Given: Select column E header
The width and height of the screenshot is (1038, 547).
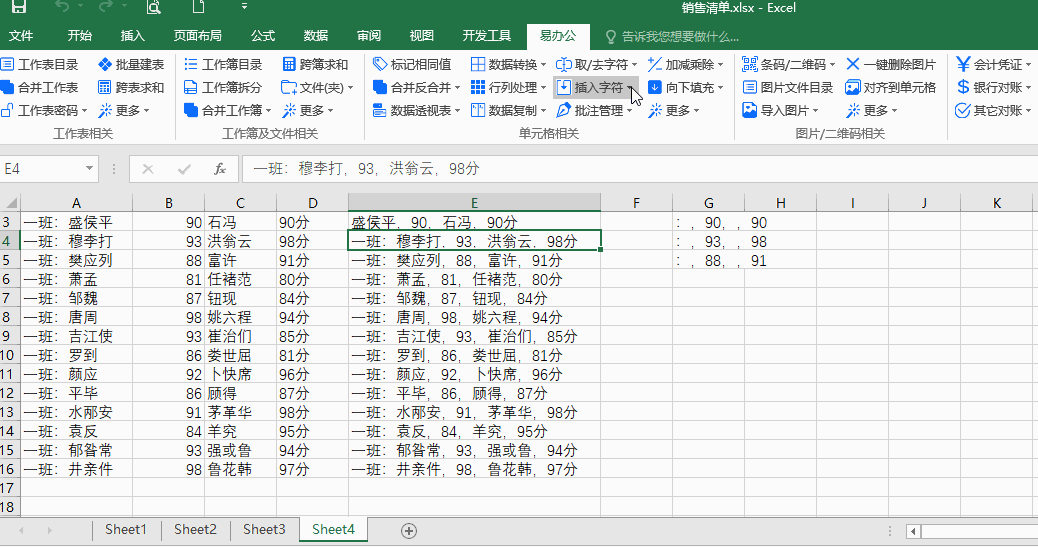Looking at the screenshot, I should [x=474, y=203].
